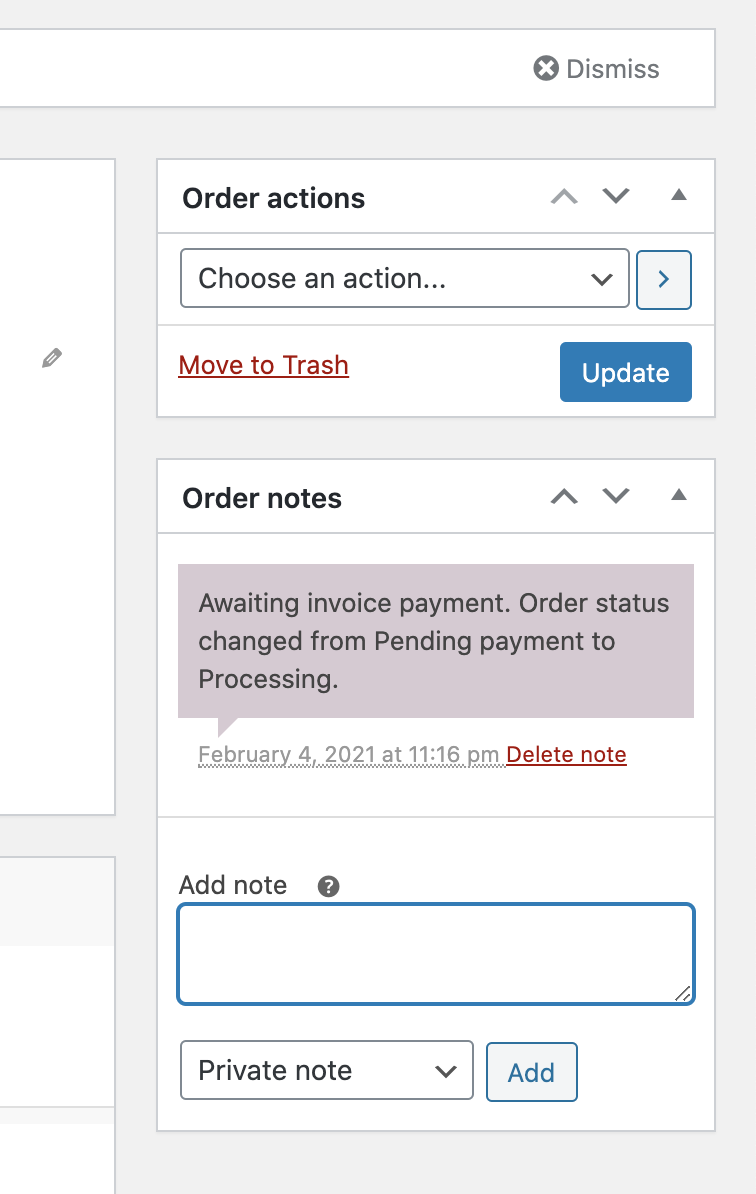This screenshot has height=1194, width=756.
Task: Move Order notes panel down
Action: (616, 496)
